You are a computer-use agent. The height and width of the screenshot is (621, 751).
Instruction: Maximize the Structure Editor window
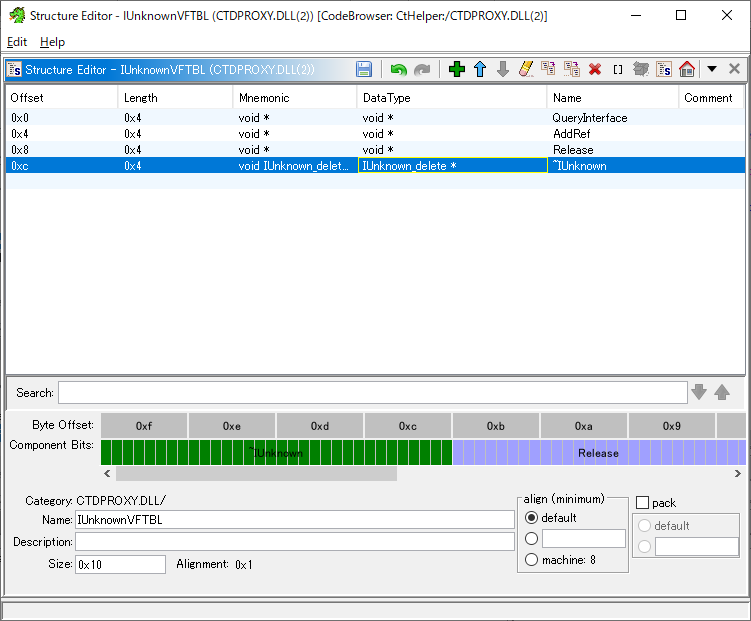pos(681,15)
